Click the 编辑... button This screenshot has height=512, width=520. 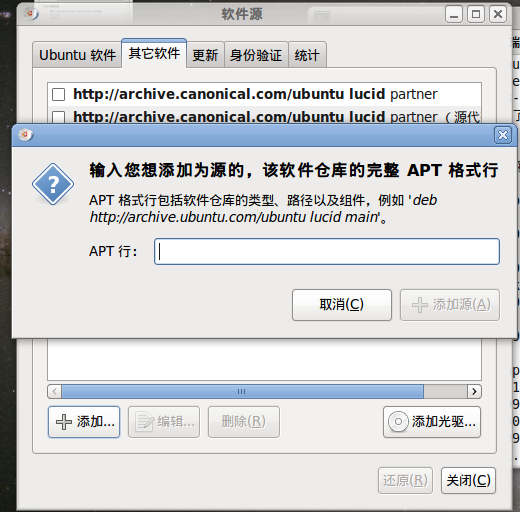[164, 422]
